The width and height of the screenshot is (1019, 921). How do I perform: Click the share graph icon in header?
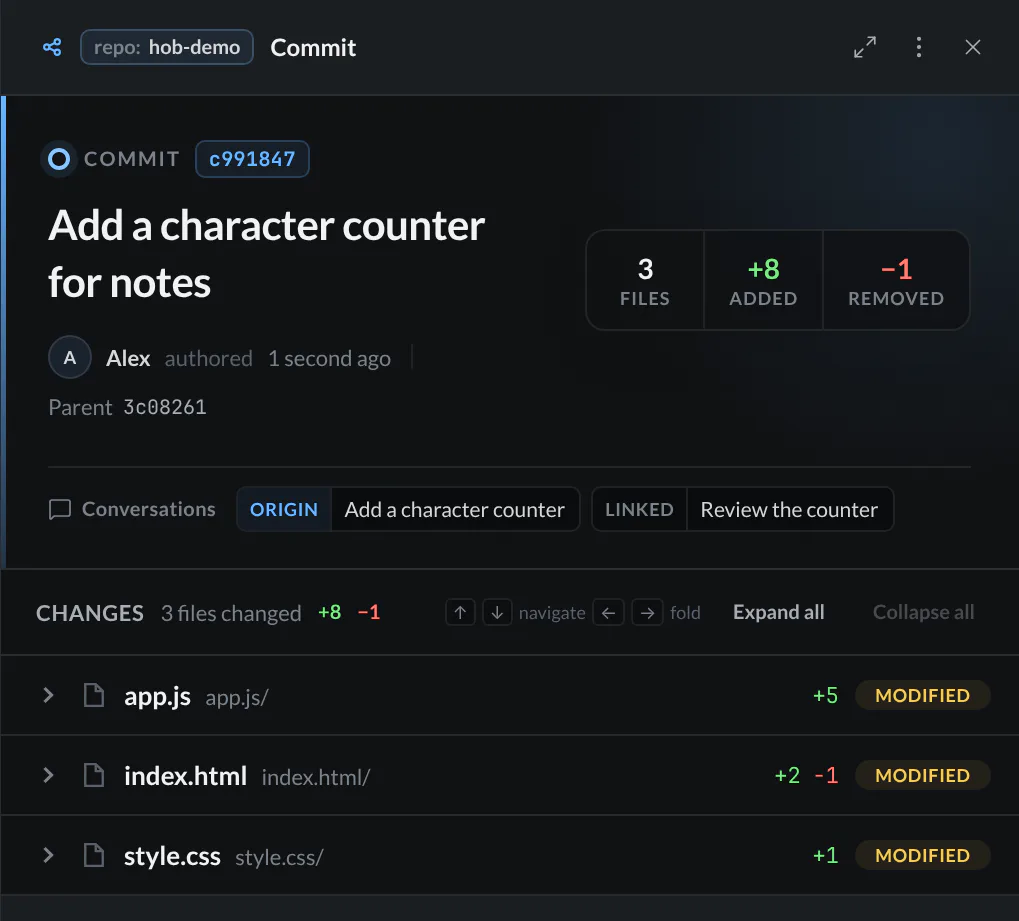(52, 47)
